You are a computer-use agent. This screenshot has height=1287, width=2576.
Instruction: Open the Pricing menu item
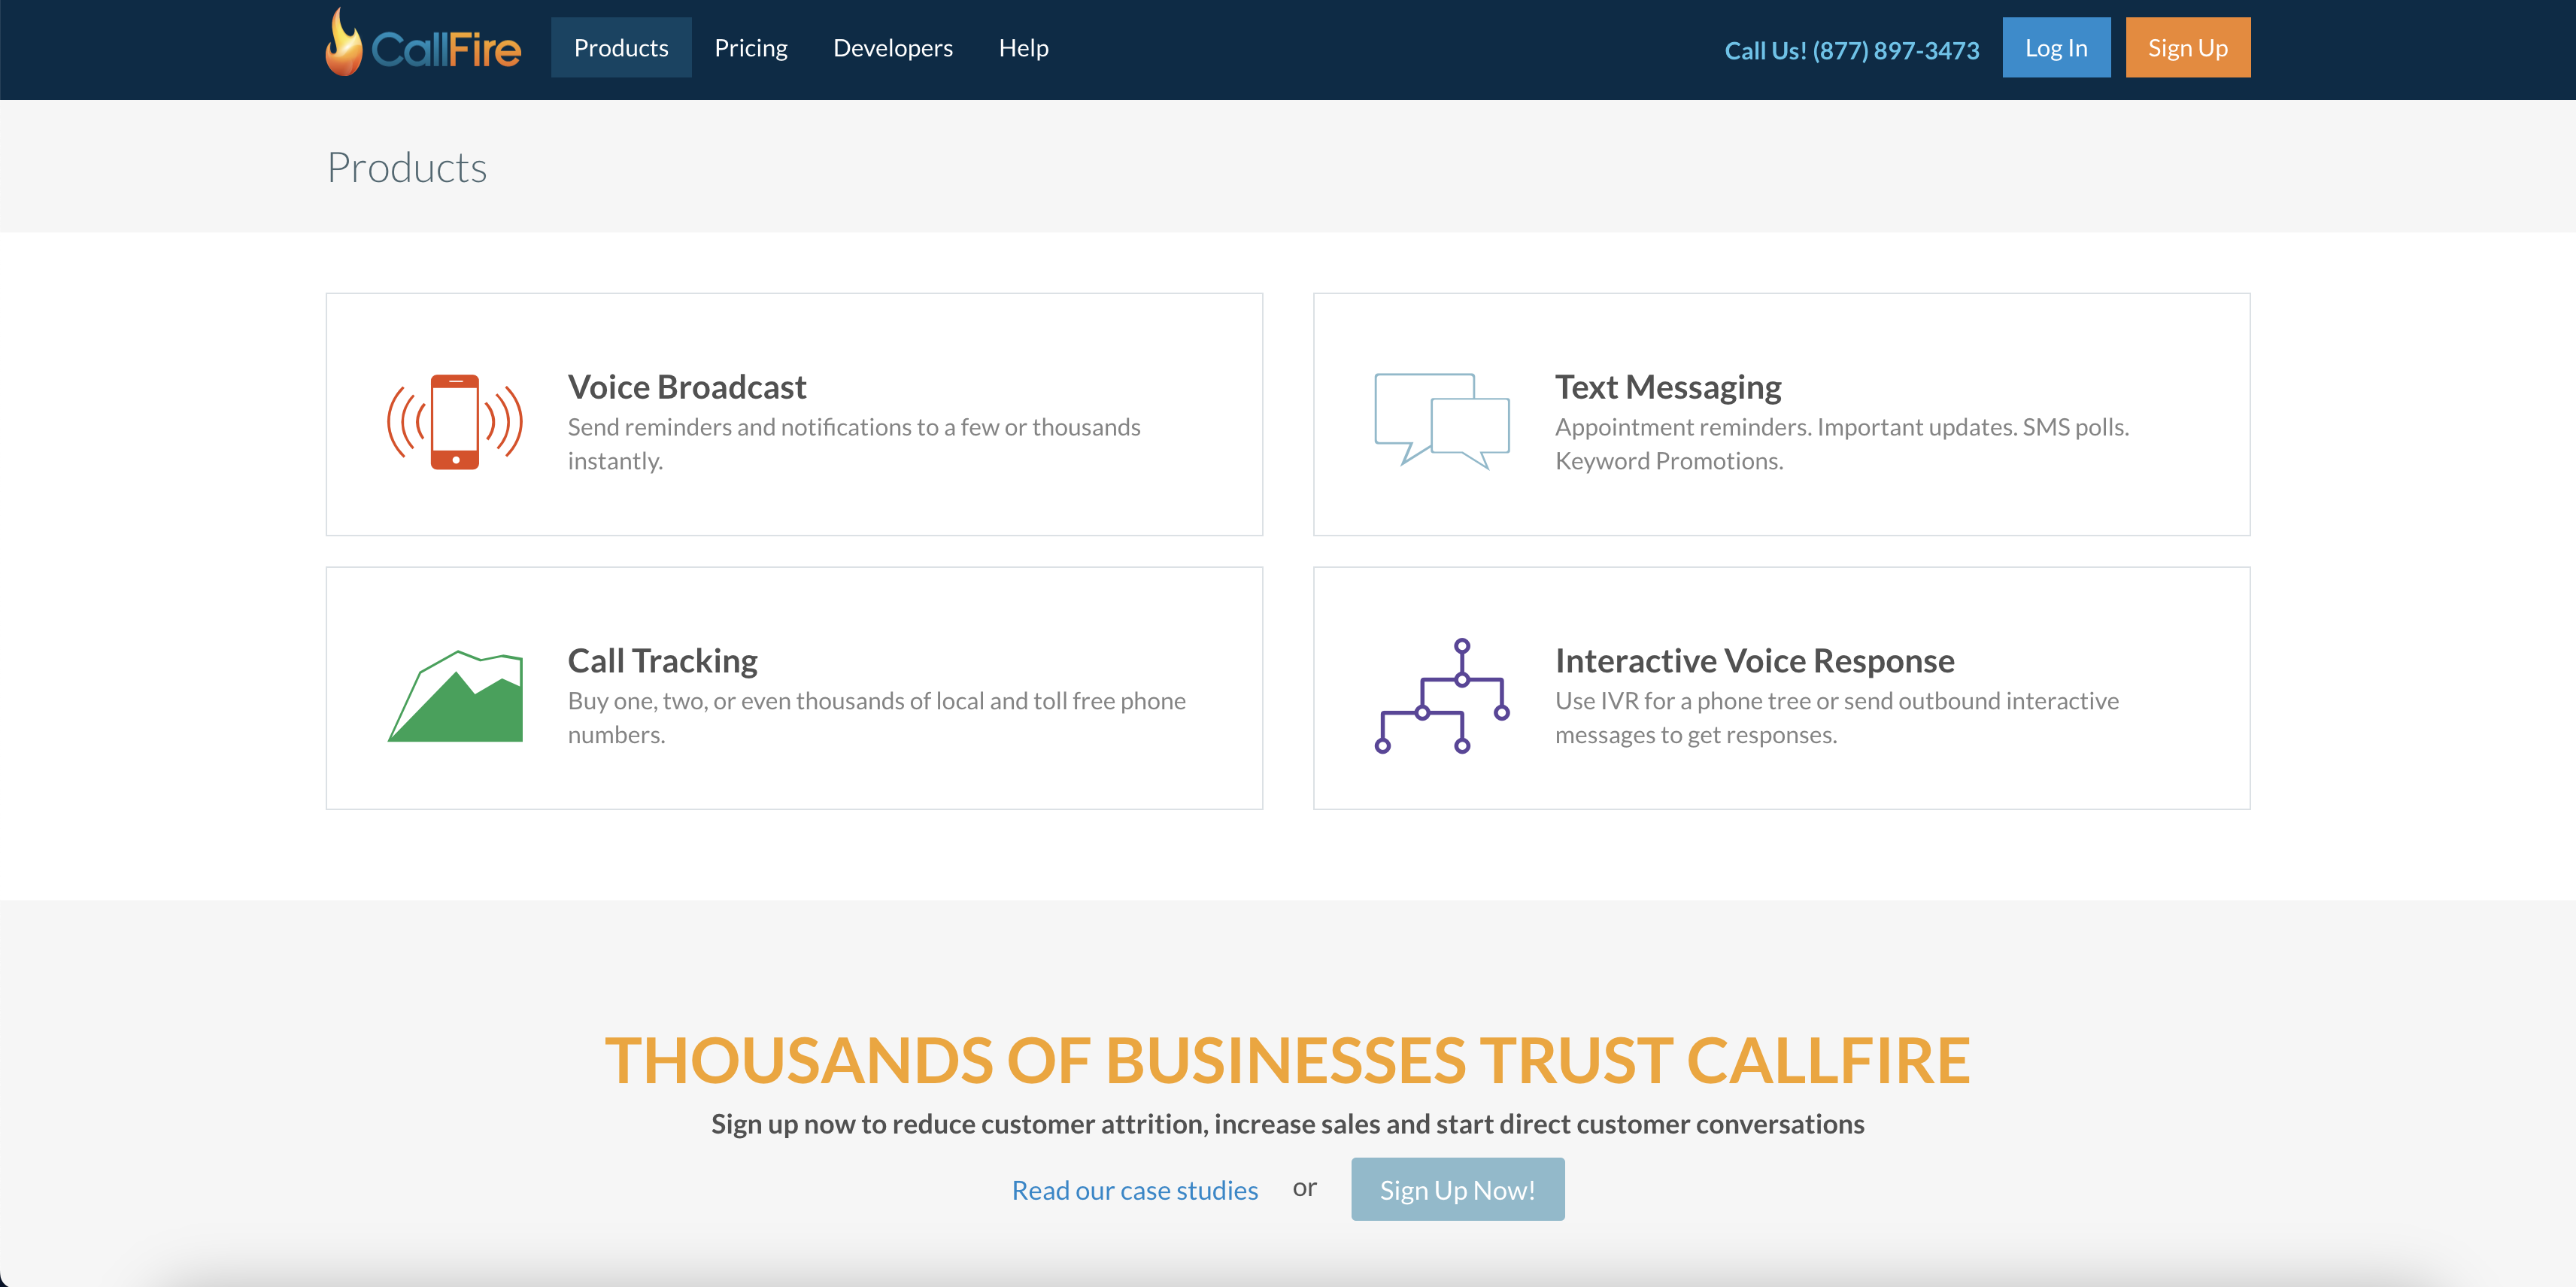751,47
